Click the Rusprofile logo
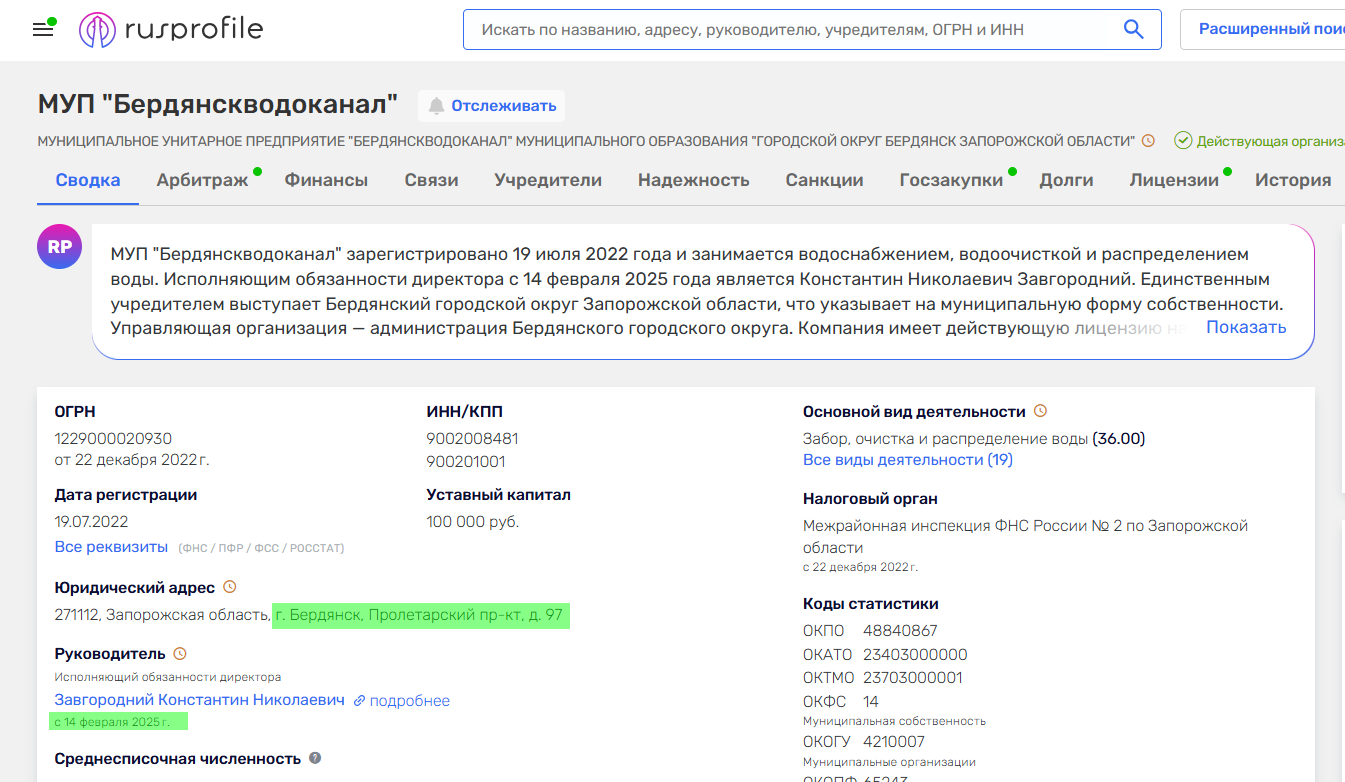Viewport: 1345px width, 782px height. click(170, 29)
